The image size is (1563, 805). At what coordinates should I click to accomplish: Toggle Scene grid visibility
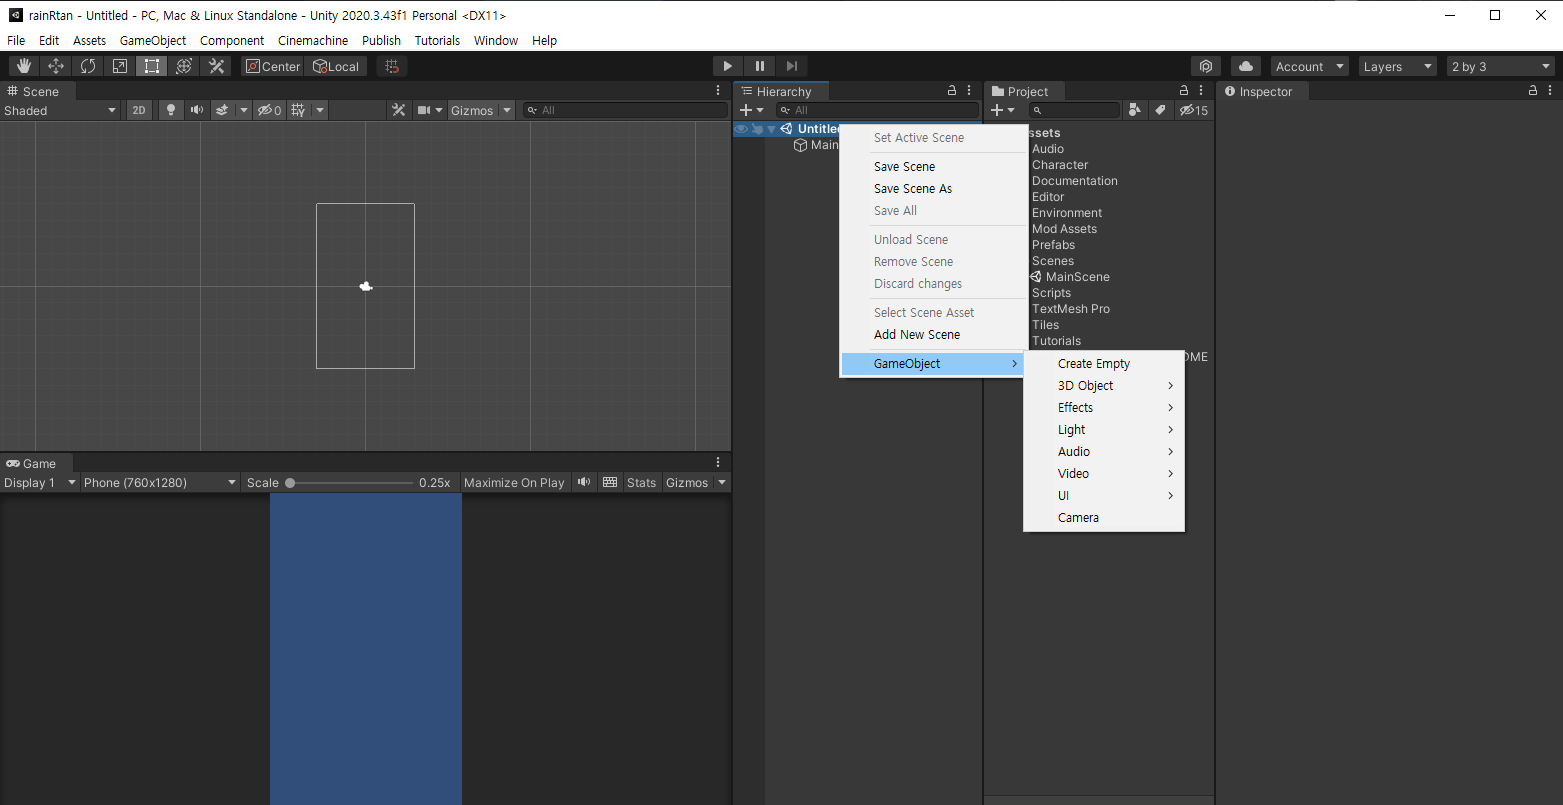(x=298, y=110)
